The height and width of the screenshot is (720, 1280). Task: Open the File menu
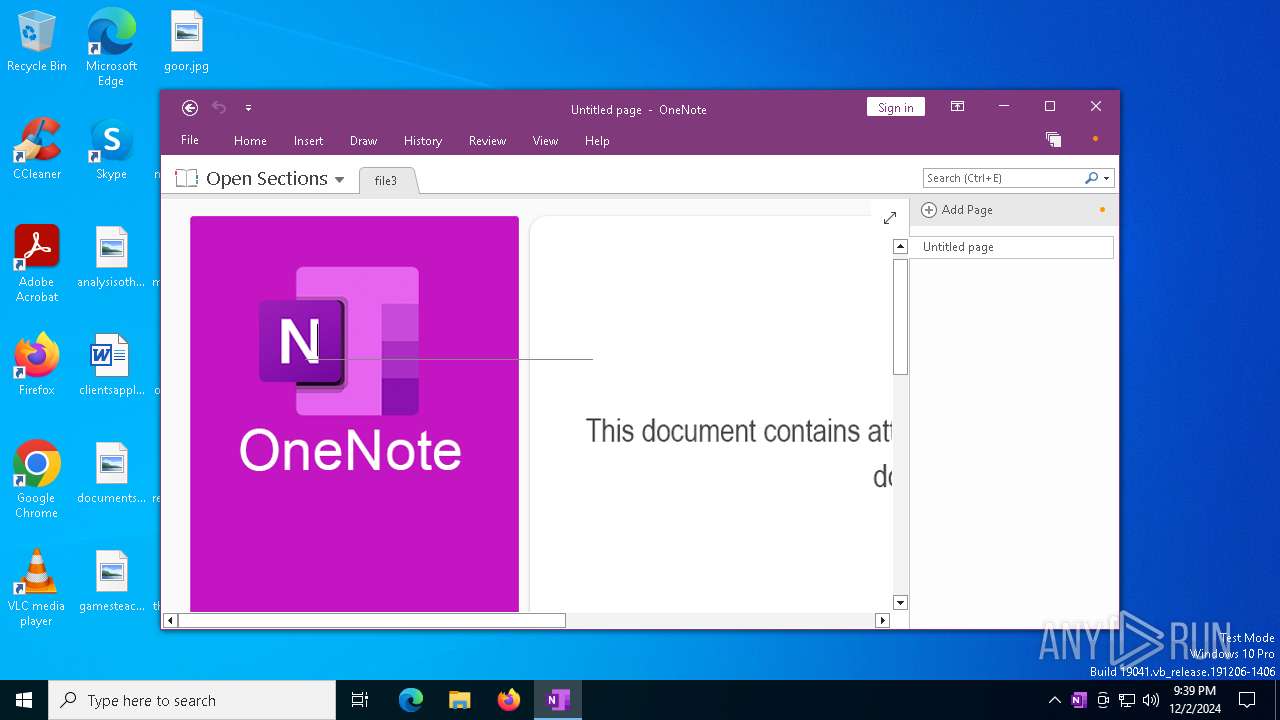(189, 140)
